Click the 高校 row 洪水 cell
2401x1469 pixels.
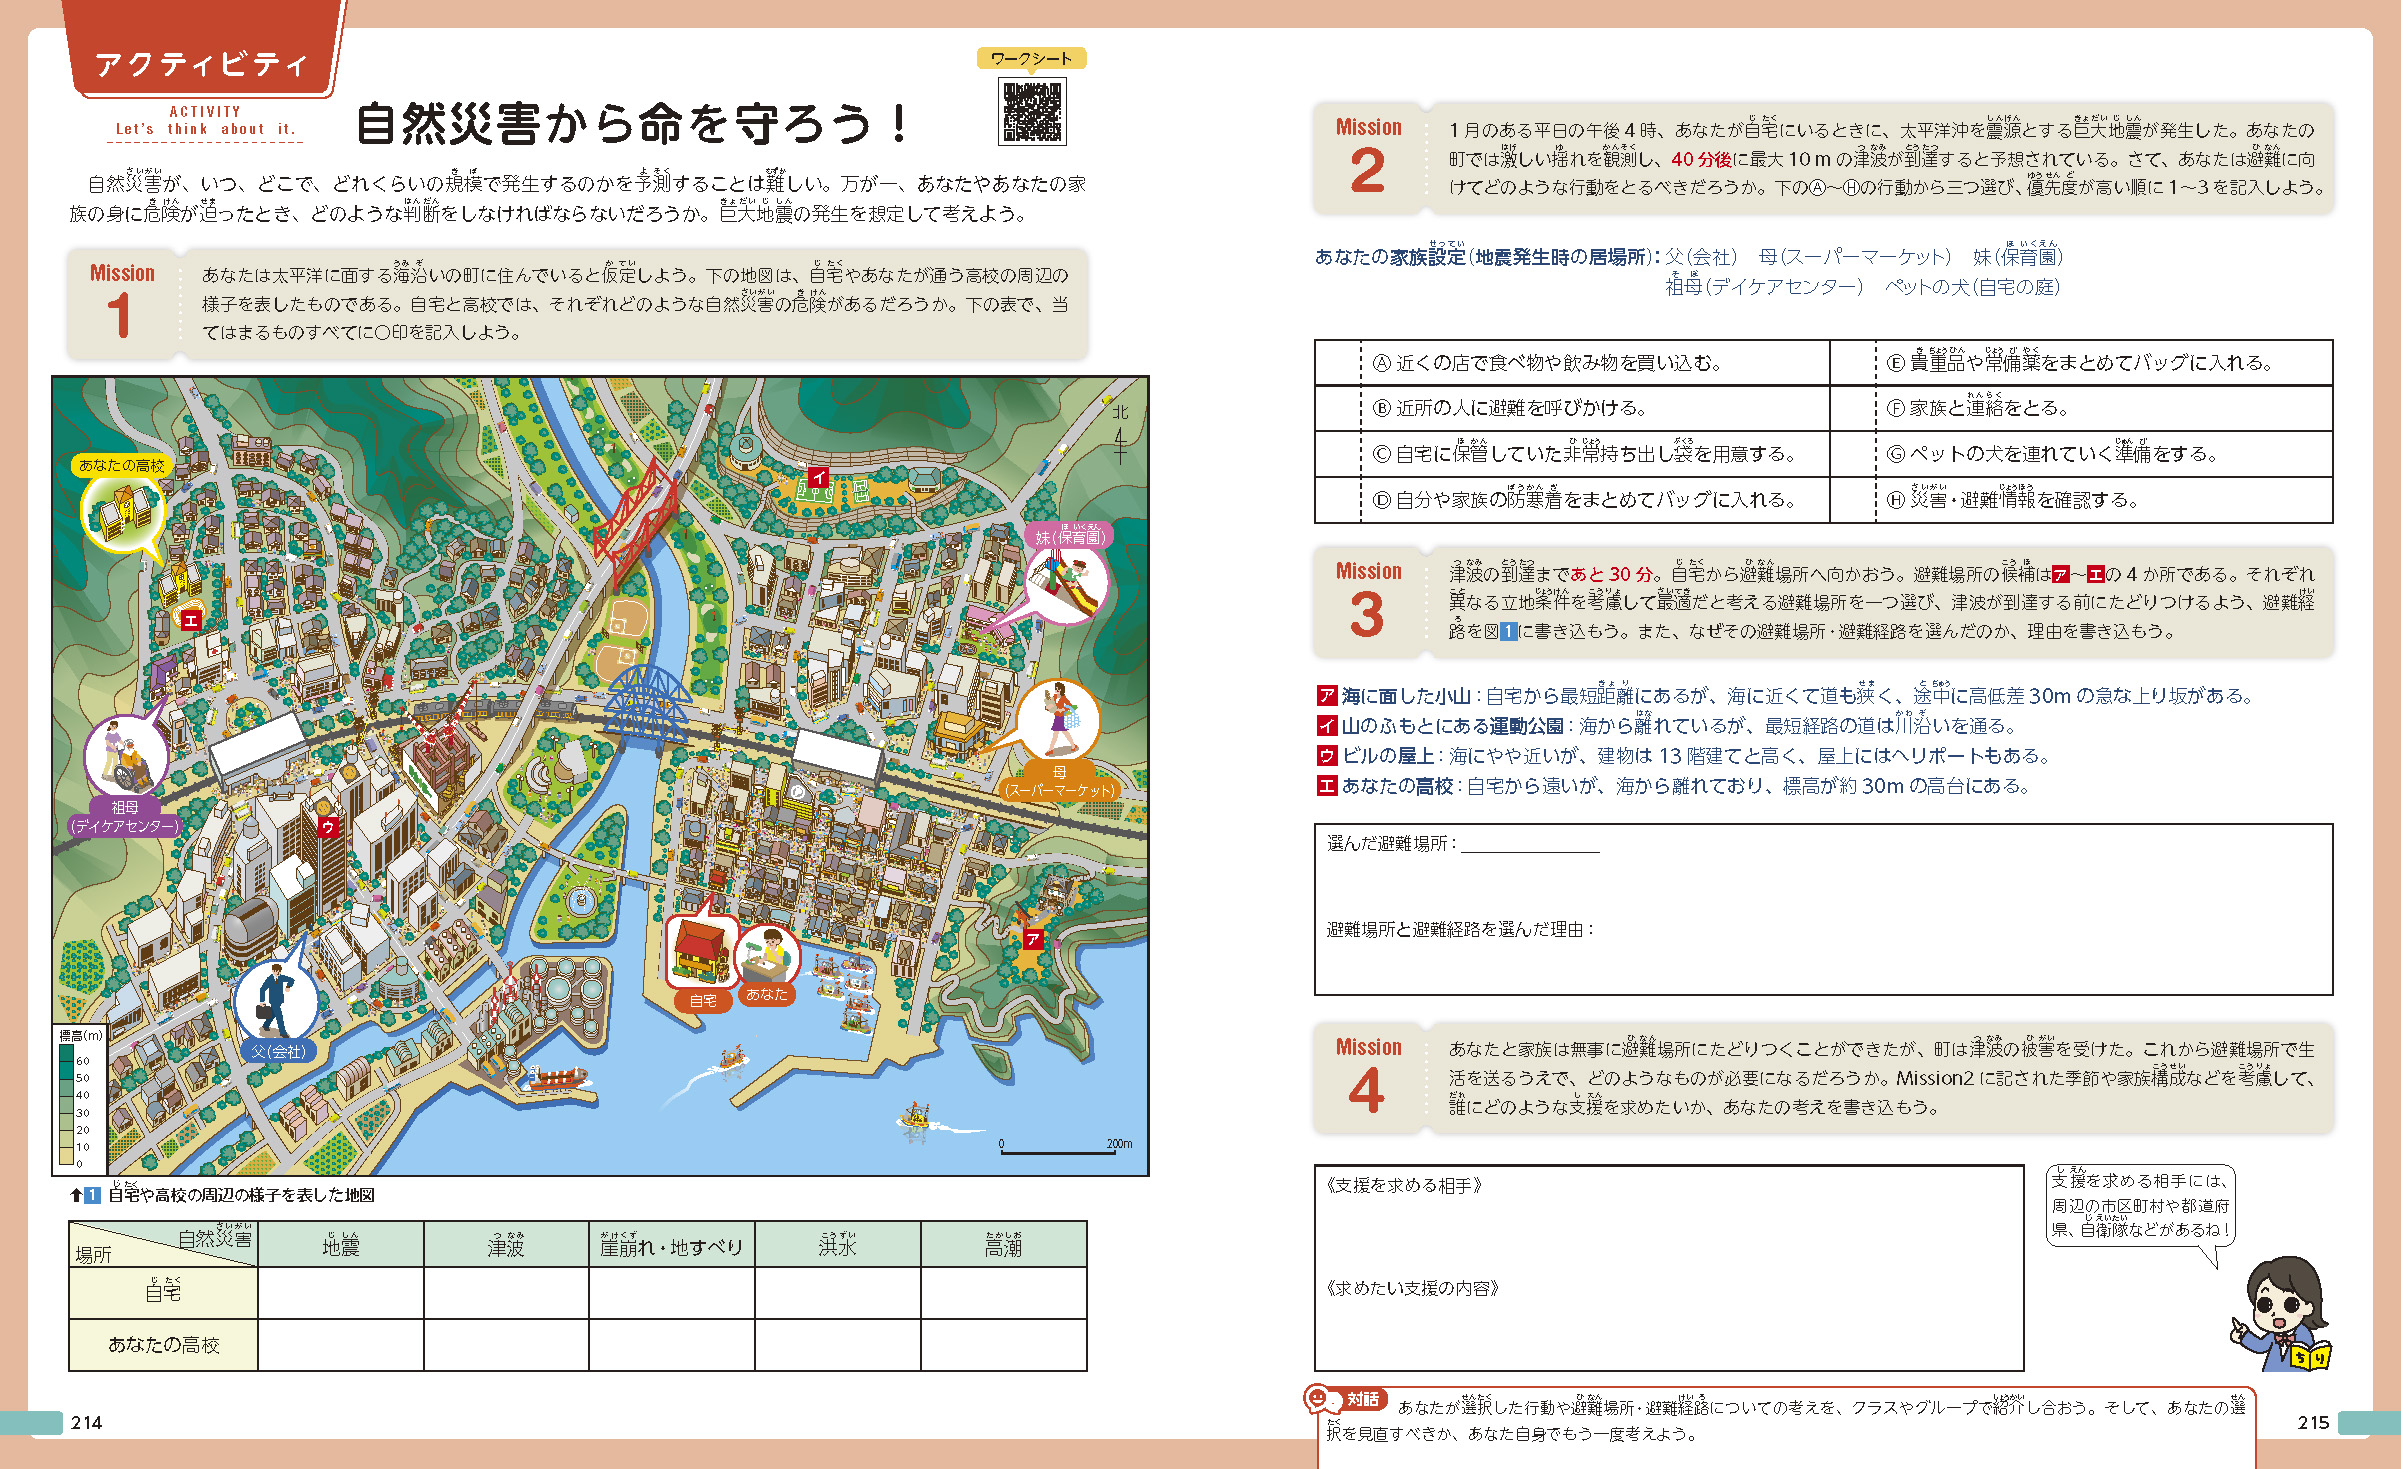tap(837, 1345)
